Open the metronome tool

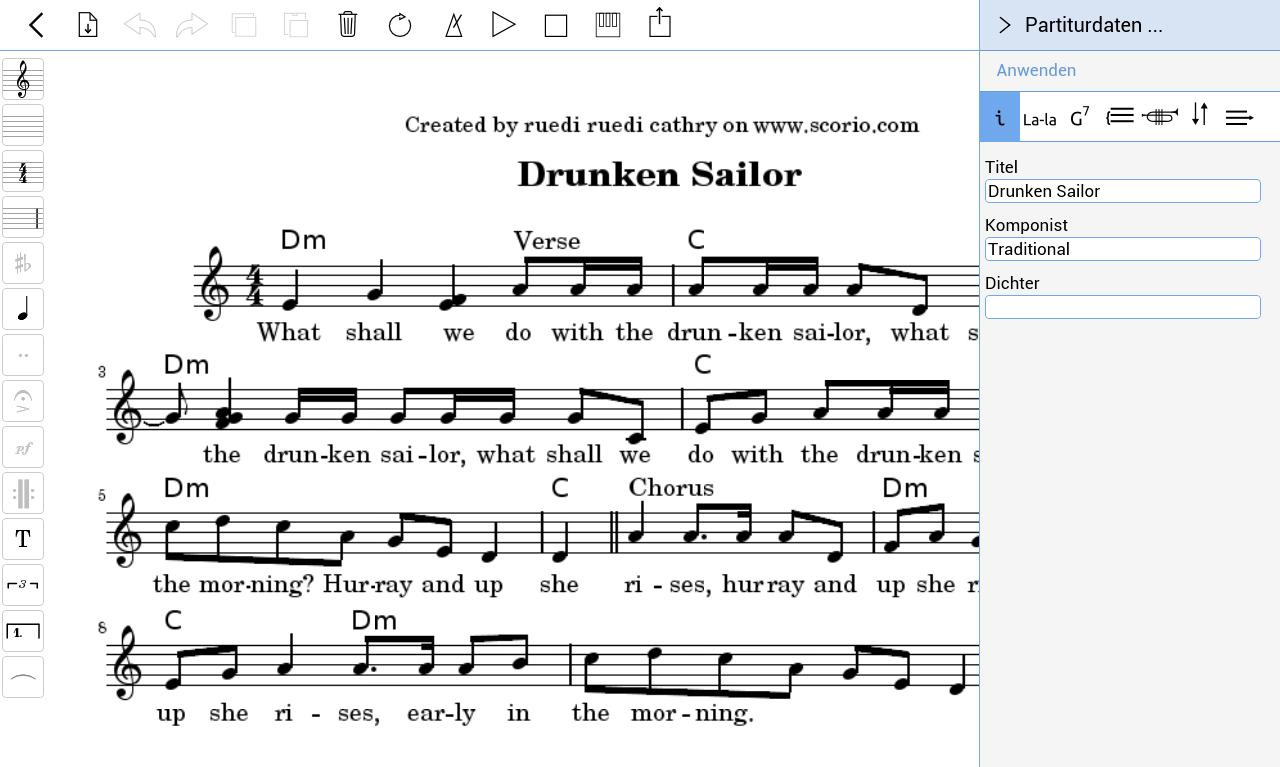point(453,25)
